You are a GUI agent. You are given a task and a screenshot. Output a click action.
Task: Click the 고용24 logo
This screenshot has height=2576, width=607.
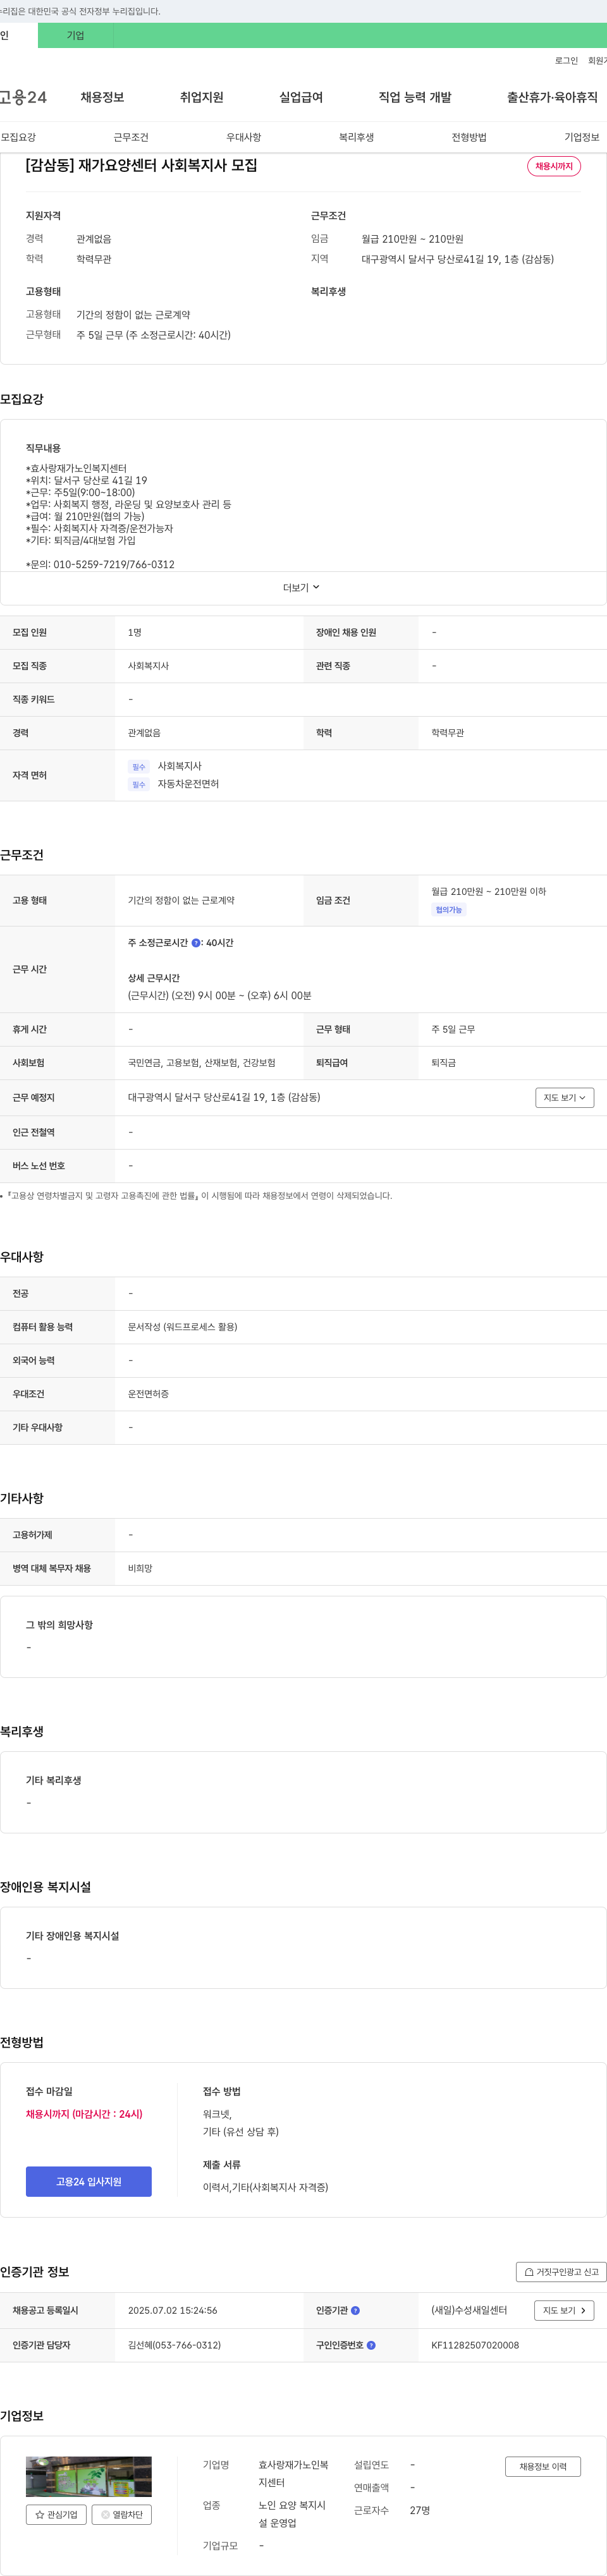tap(23, 97)
